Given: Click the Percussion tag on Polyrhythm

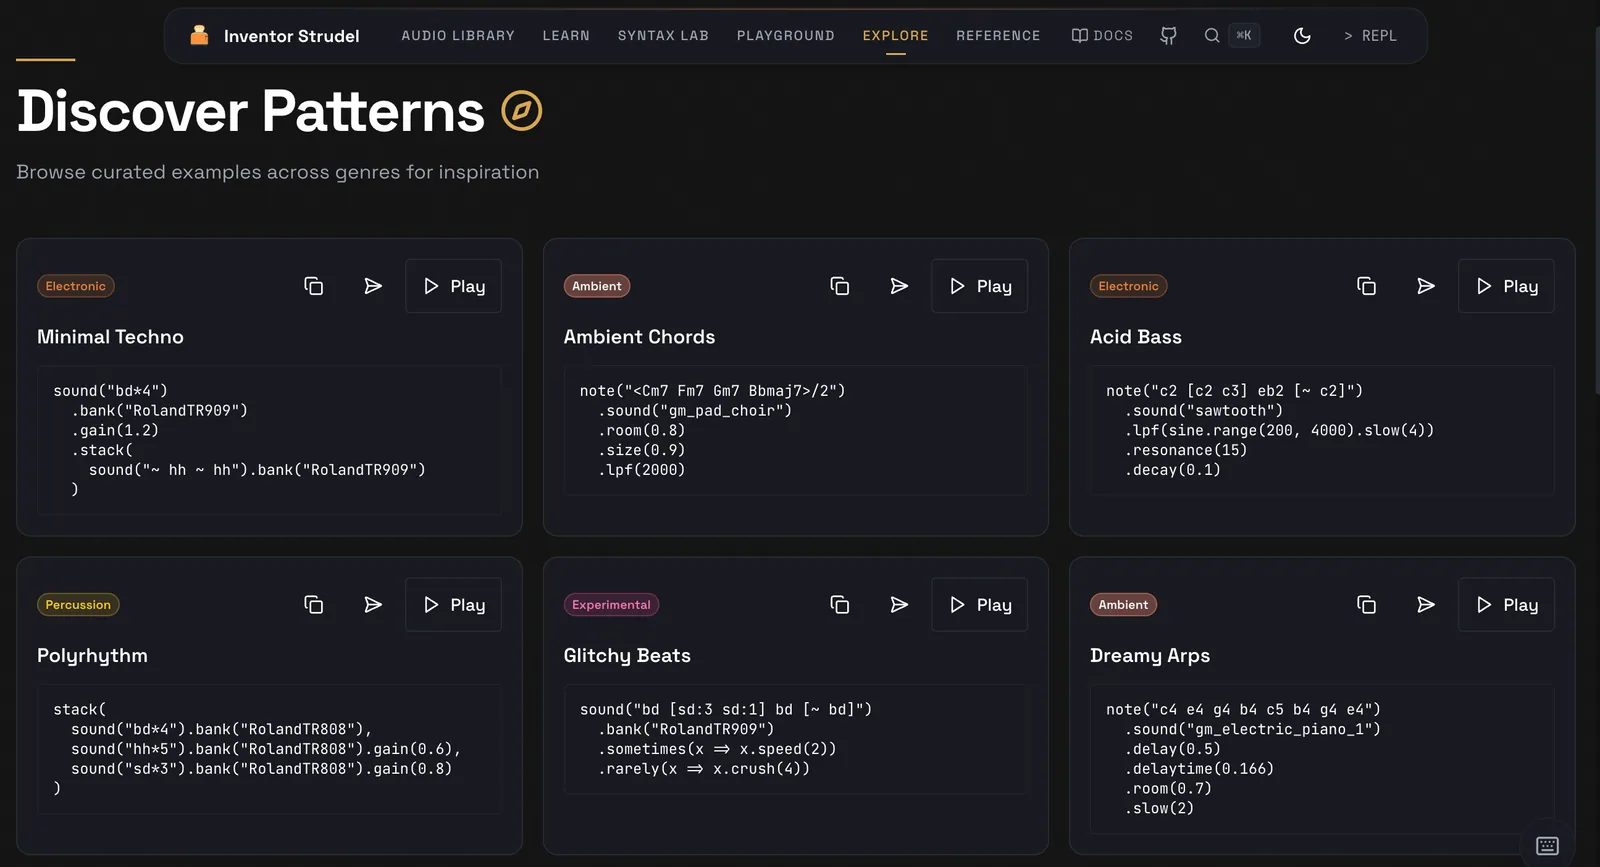Looking at the screenshot, I should [x=78, y=605].
